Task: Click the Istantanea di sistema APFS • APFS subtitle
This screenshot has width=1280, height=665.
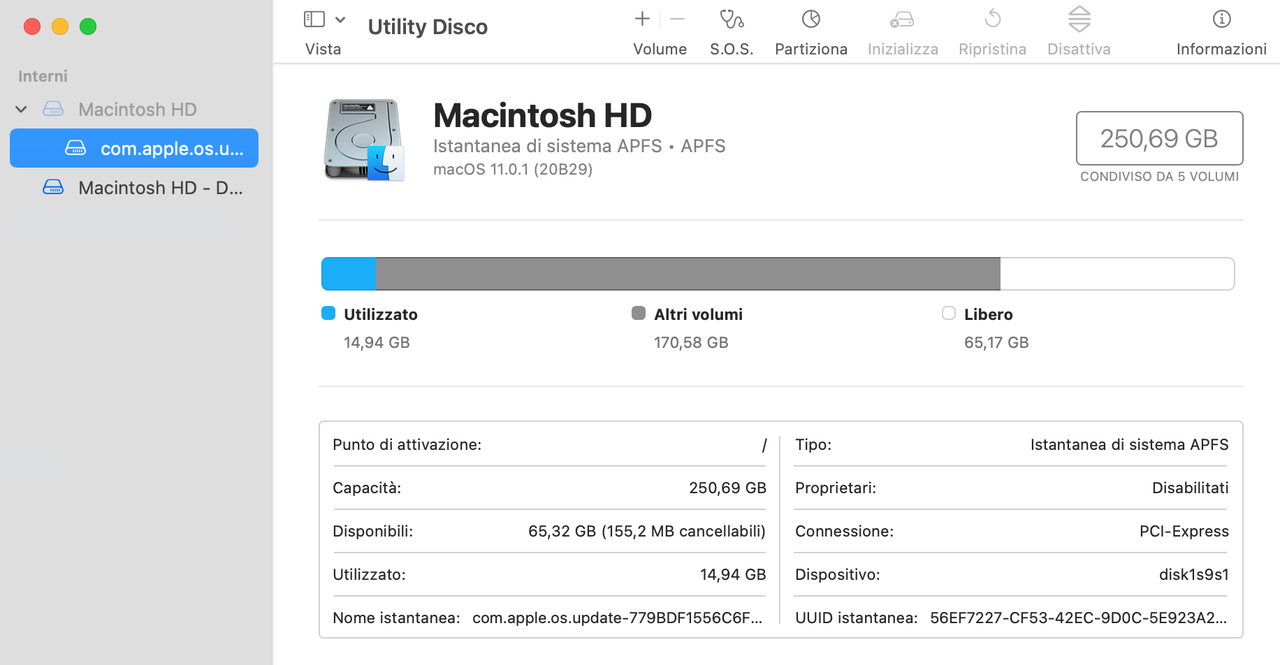Action: [579, 146]
